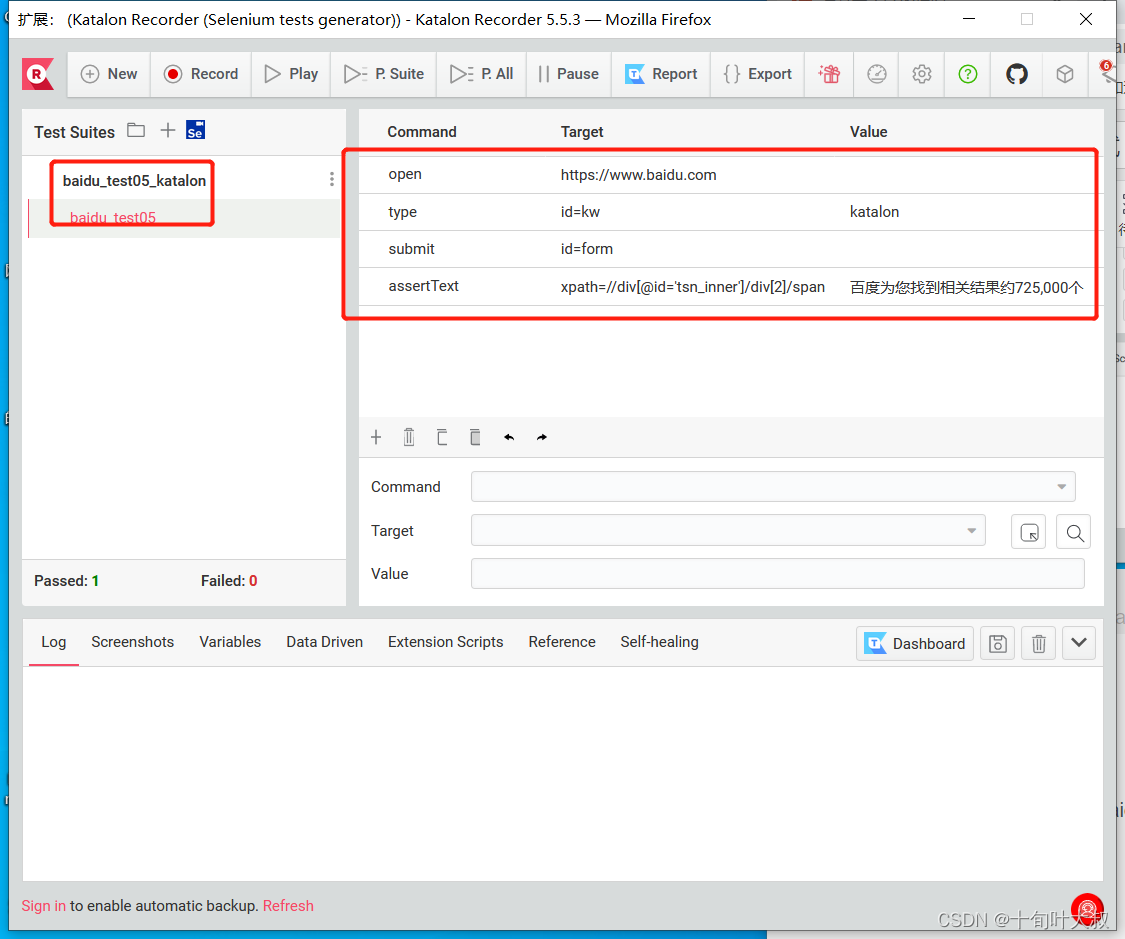This screenshot has height=939, width=1125.
Task: Click the Command column header
Action: (422, 132)
